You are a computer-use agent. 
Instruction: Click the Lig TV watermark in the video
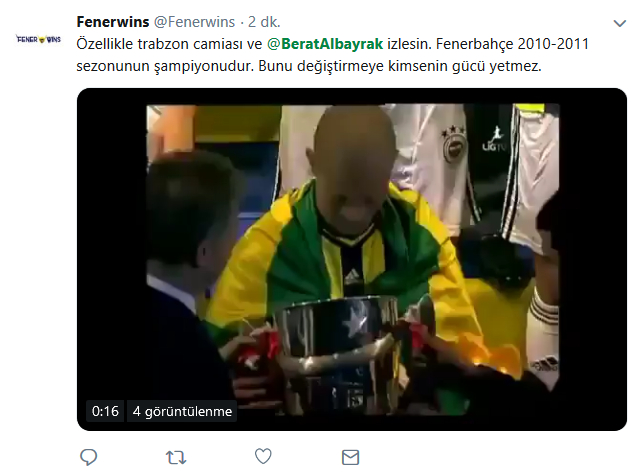(494, 139)
